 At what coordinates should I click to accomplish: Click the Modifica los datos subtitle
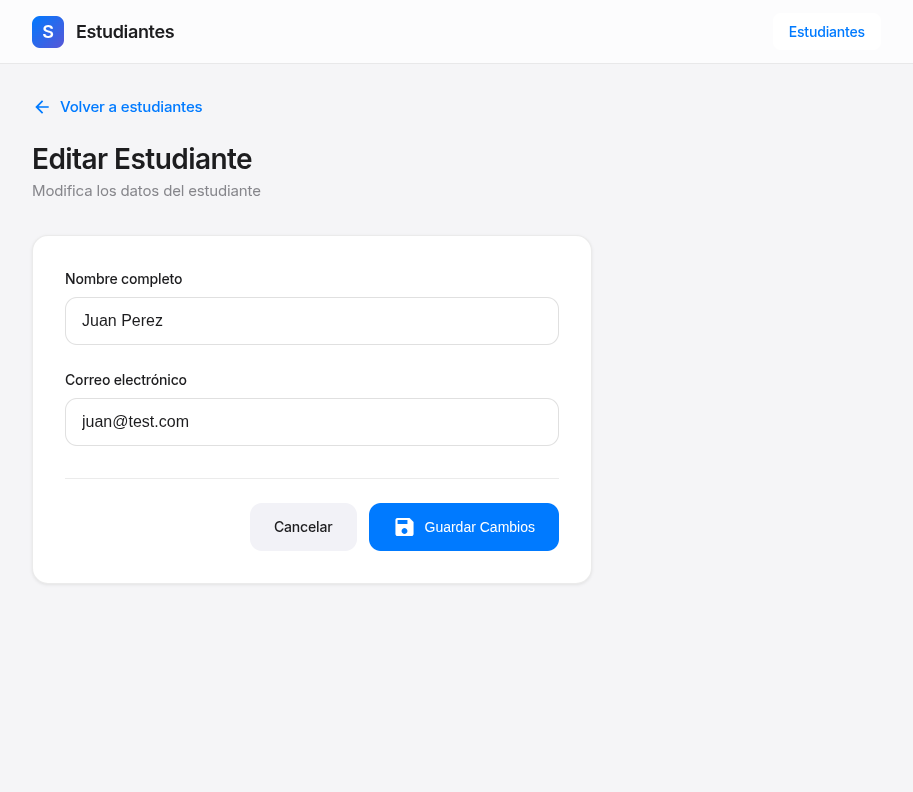click(x=146, y=191)
